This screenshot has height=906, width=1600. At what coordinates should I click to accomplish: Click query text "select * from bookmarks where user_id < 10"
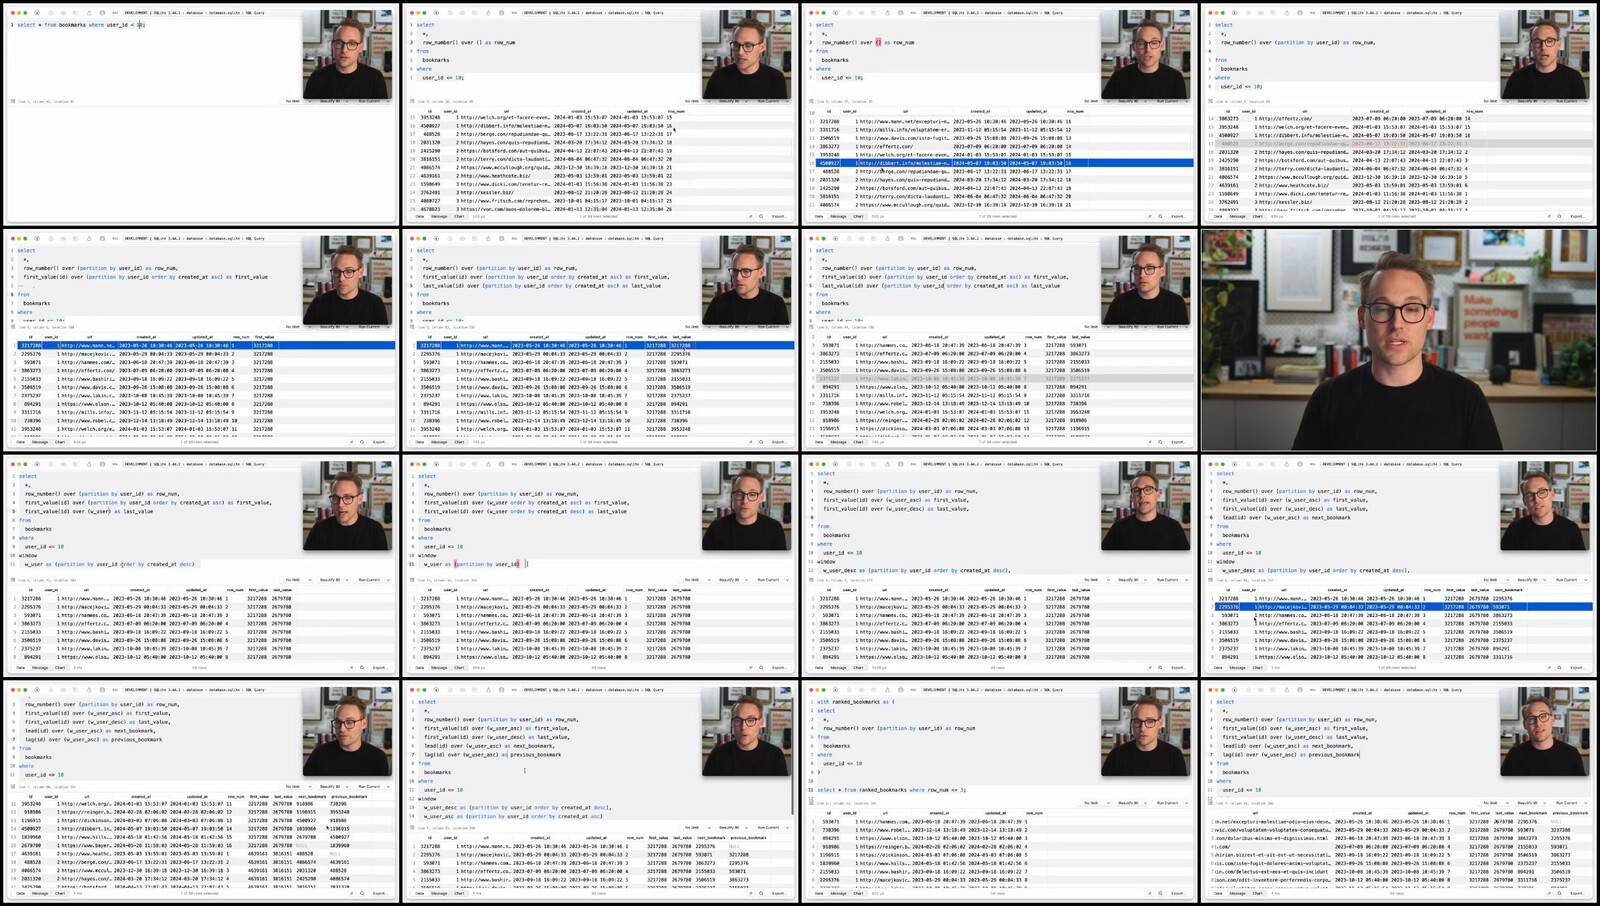click(x=80, y=25)
